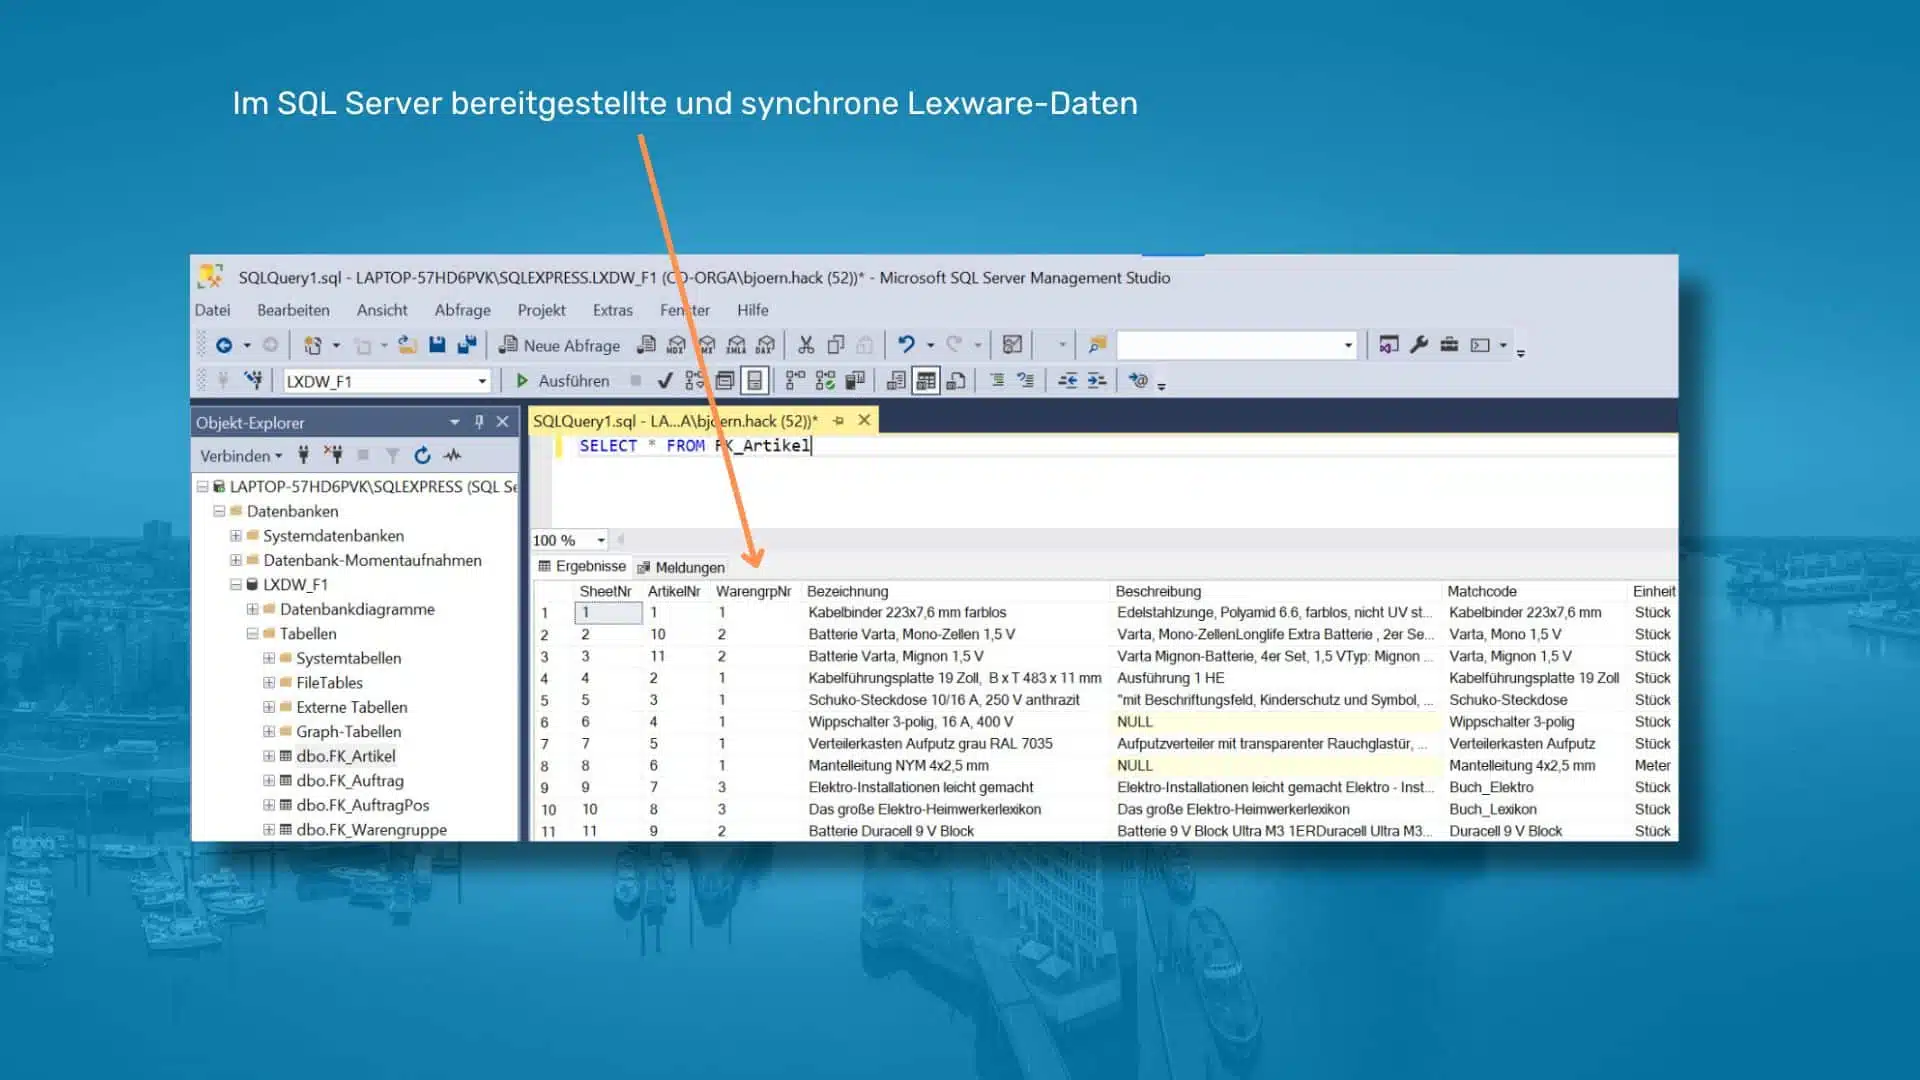This screenshot has height=1080, width=1920.
Task: Click the Save icon in the toolbar
Action: coord(437,345)
